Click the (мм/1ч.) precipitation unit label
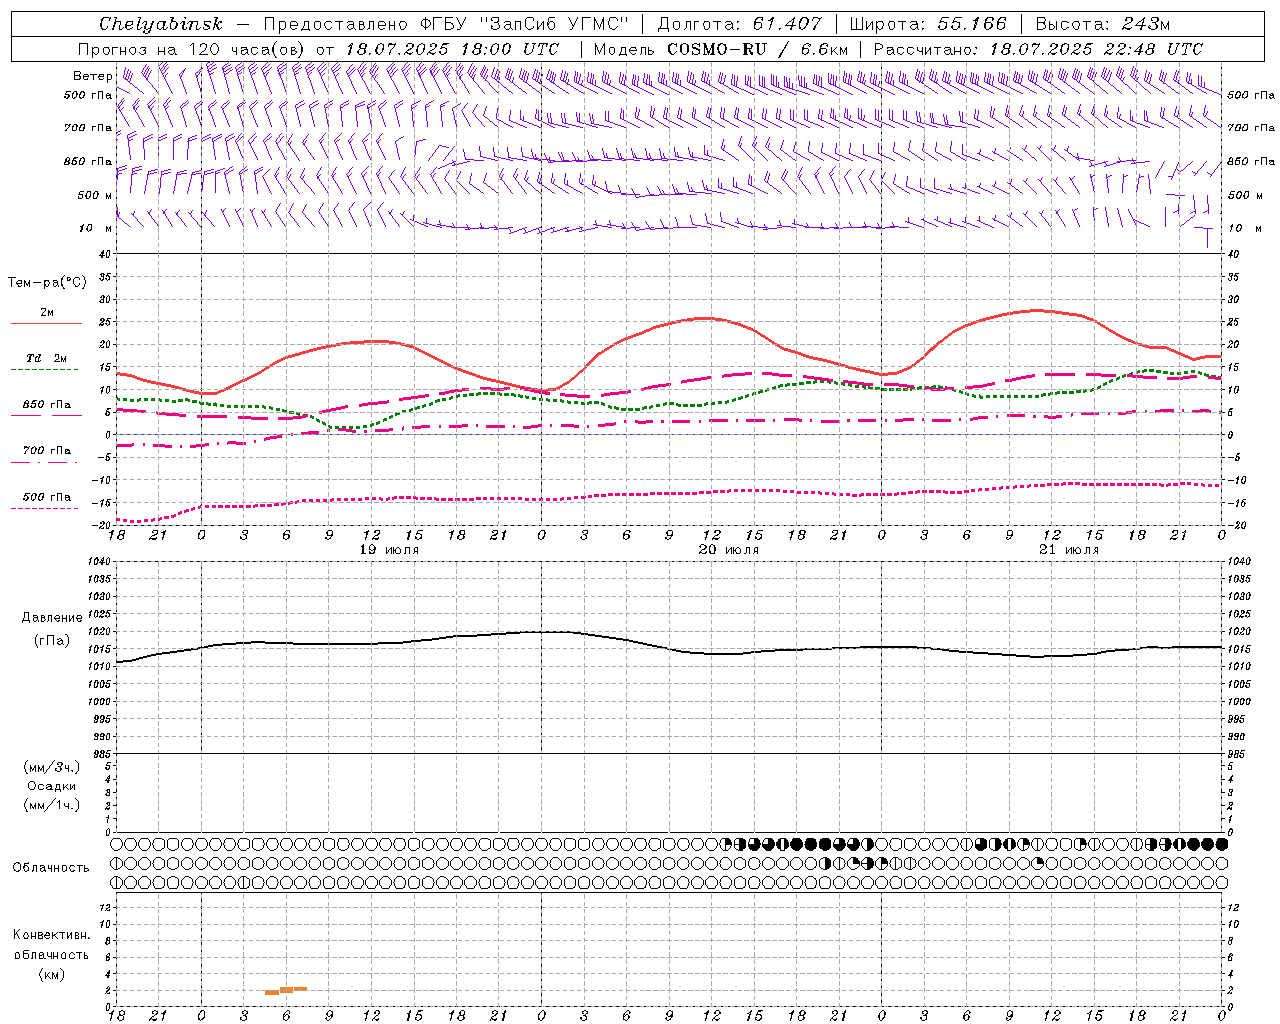This screenshot has height=1024, width=1280. click(x=51, y=805)
